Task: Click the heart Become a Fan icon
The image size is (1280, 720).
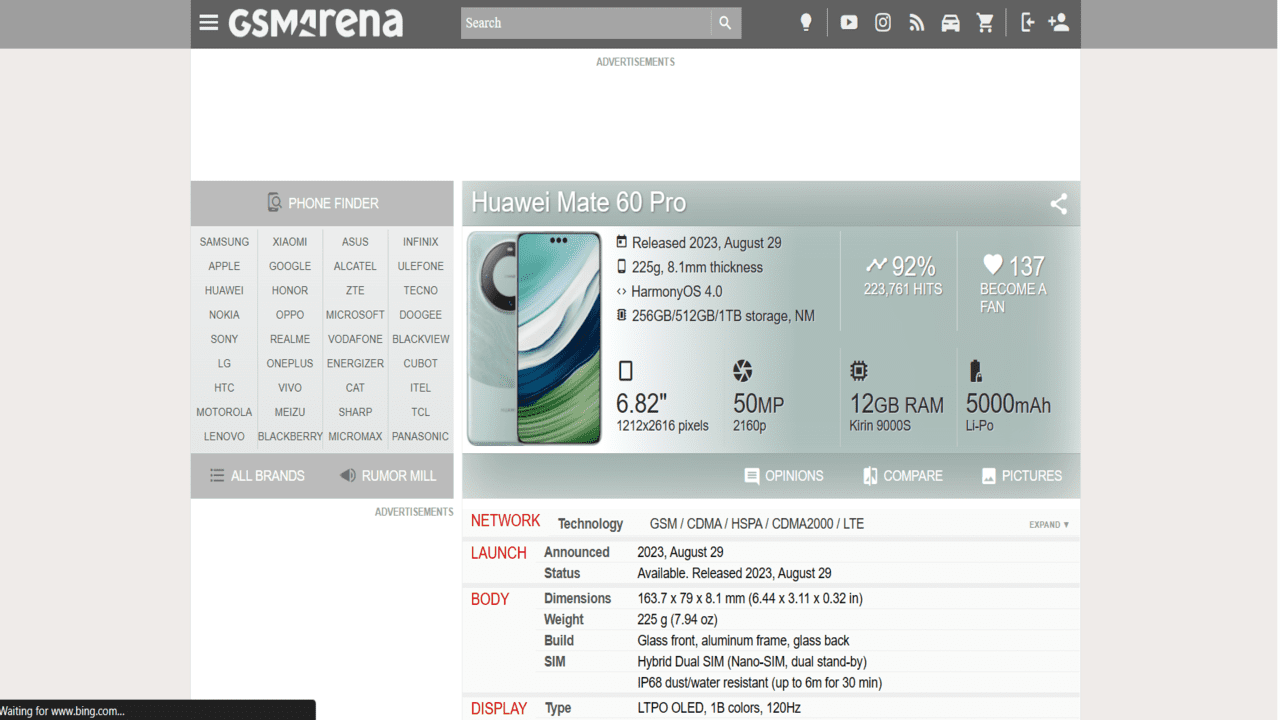Action: pyautogui.click(x=992, y=264)
